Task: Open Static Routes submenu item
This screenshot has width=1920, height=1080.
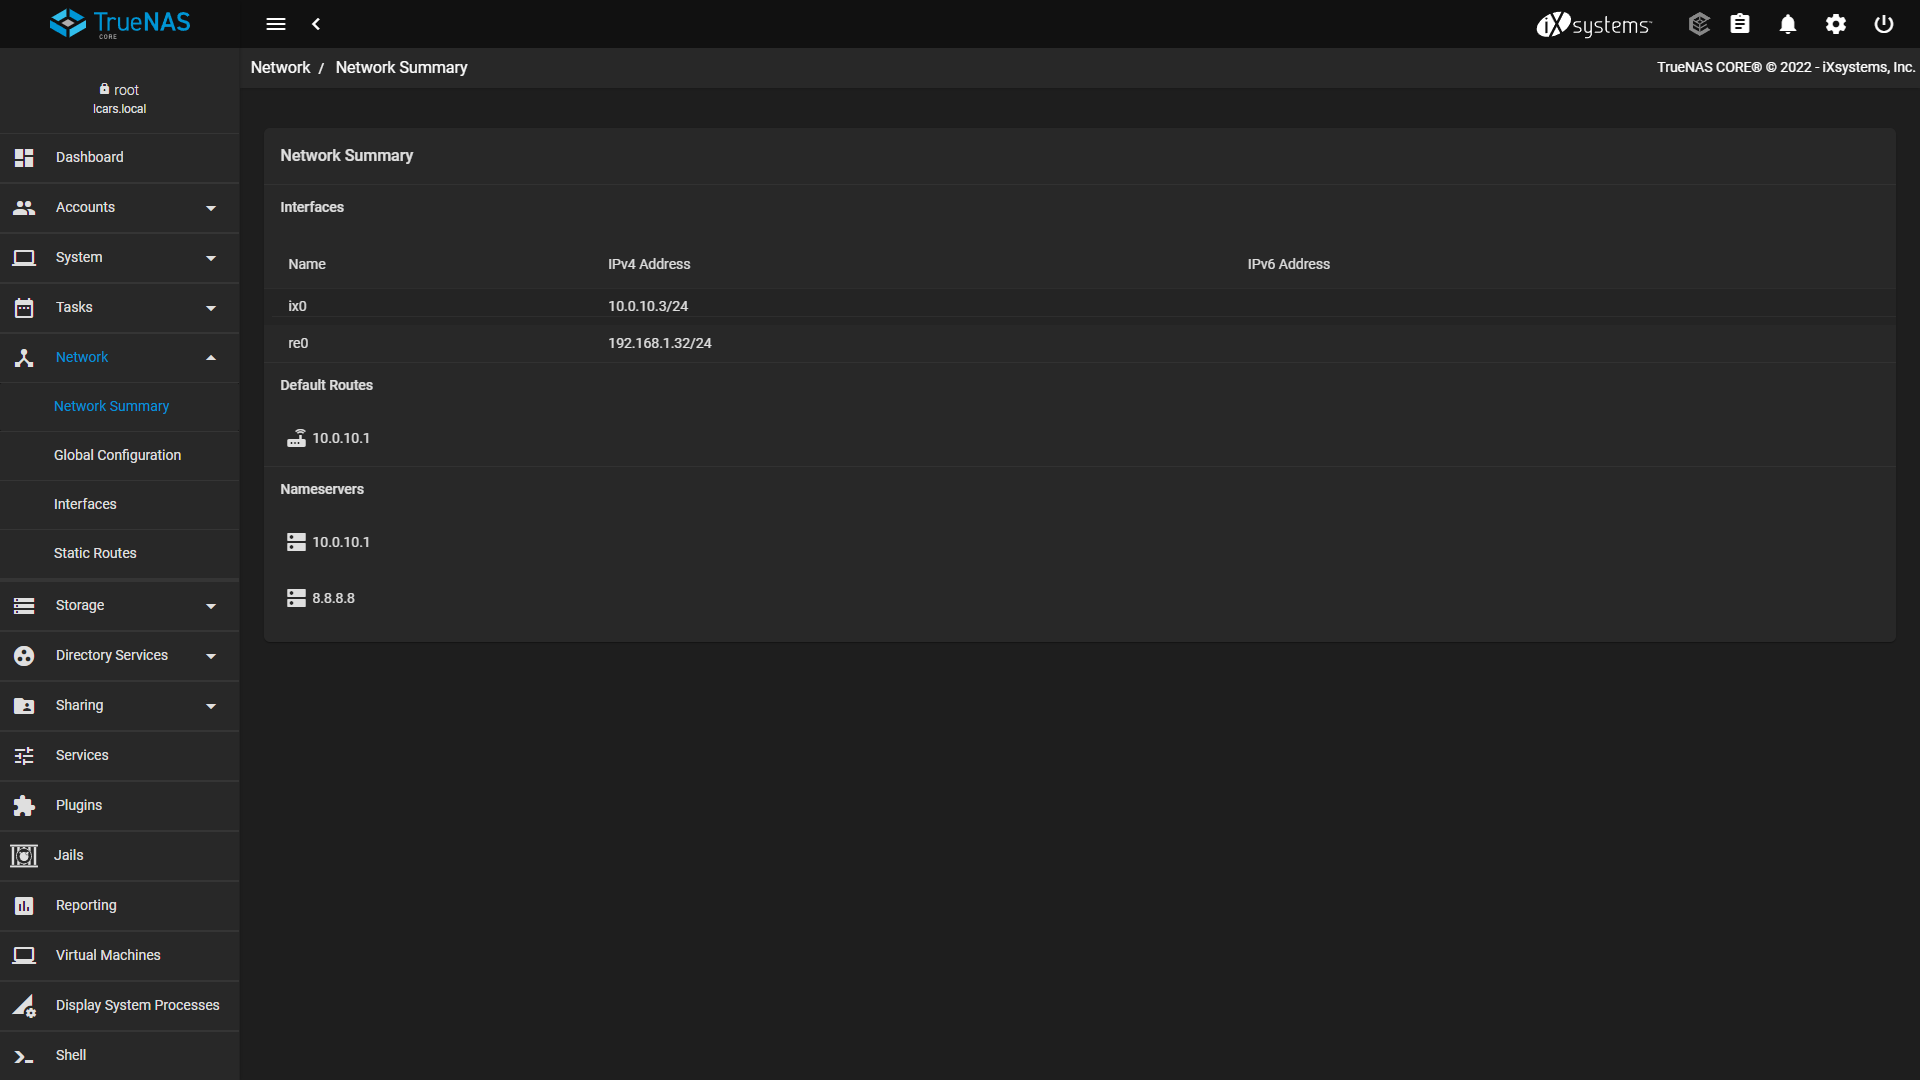Action: point(95,554)
